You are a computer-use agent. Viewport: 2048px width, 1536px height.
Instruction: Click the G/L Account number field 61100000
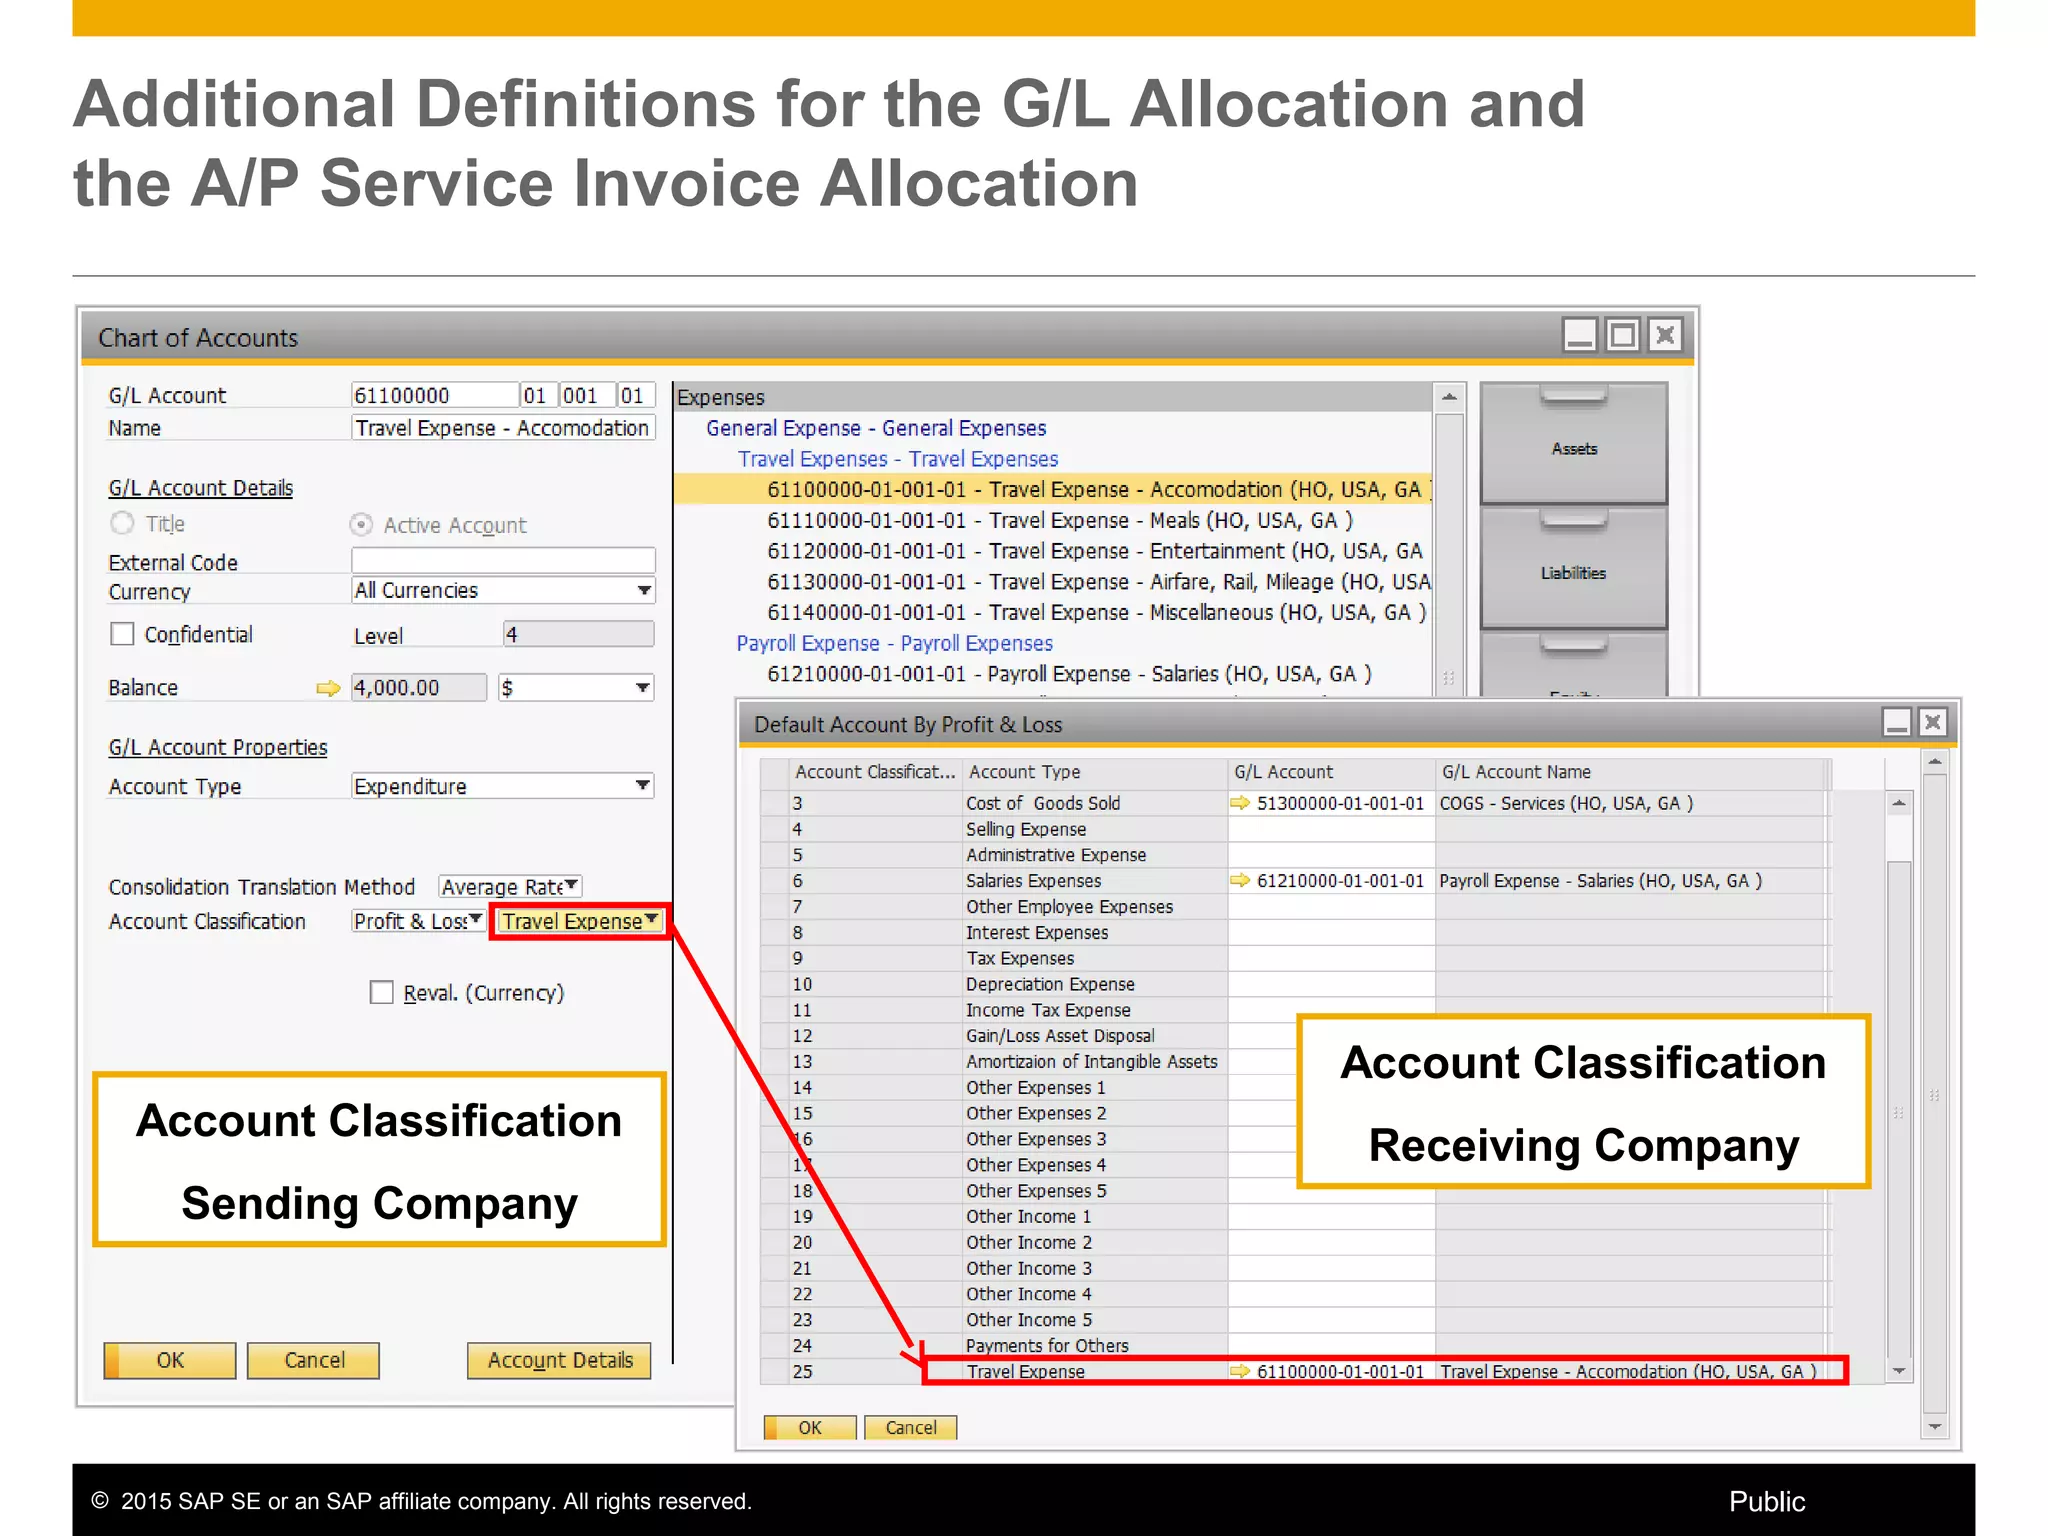coord(434,395)
